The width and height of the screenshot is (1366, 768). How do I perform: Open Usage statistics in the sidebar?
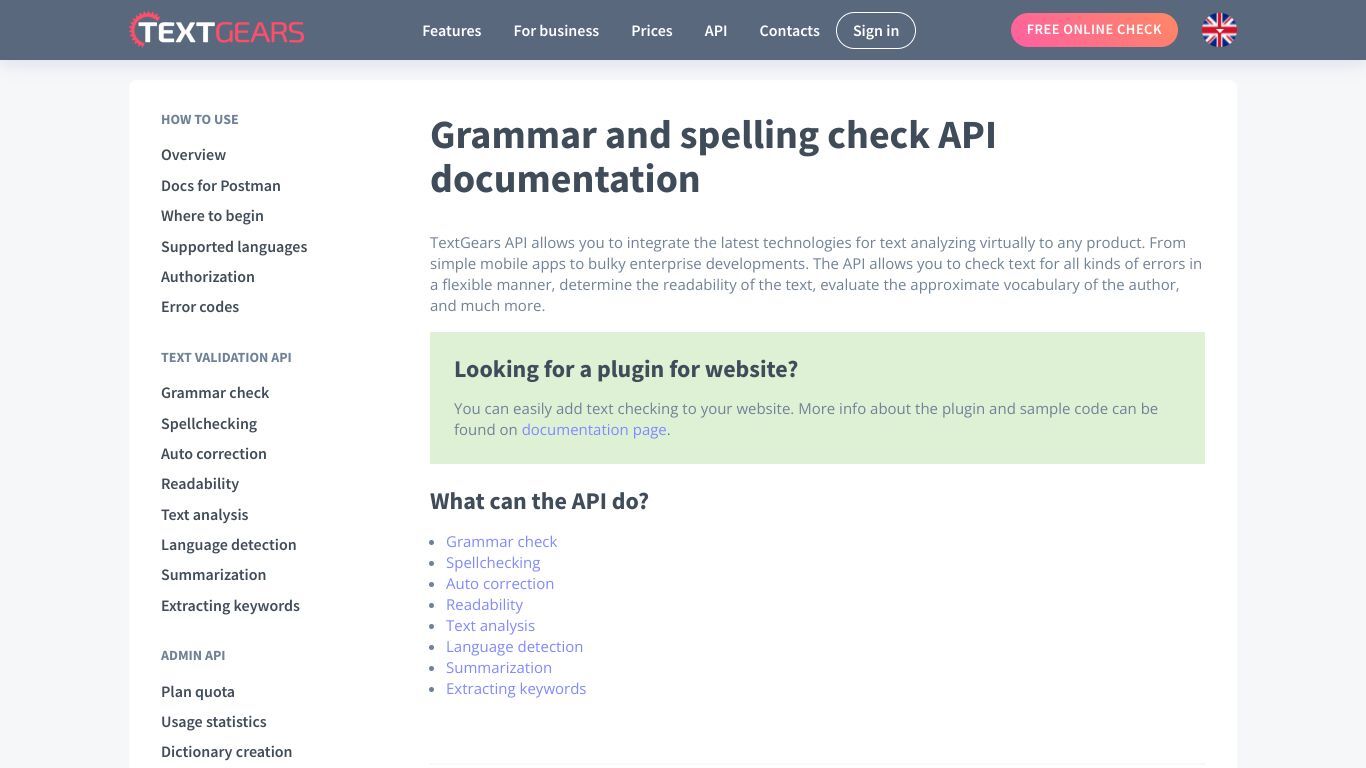click(x=213, y=722)
